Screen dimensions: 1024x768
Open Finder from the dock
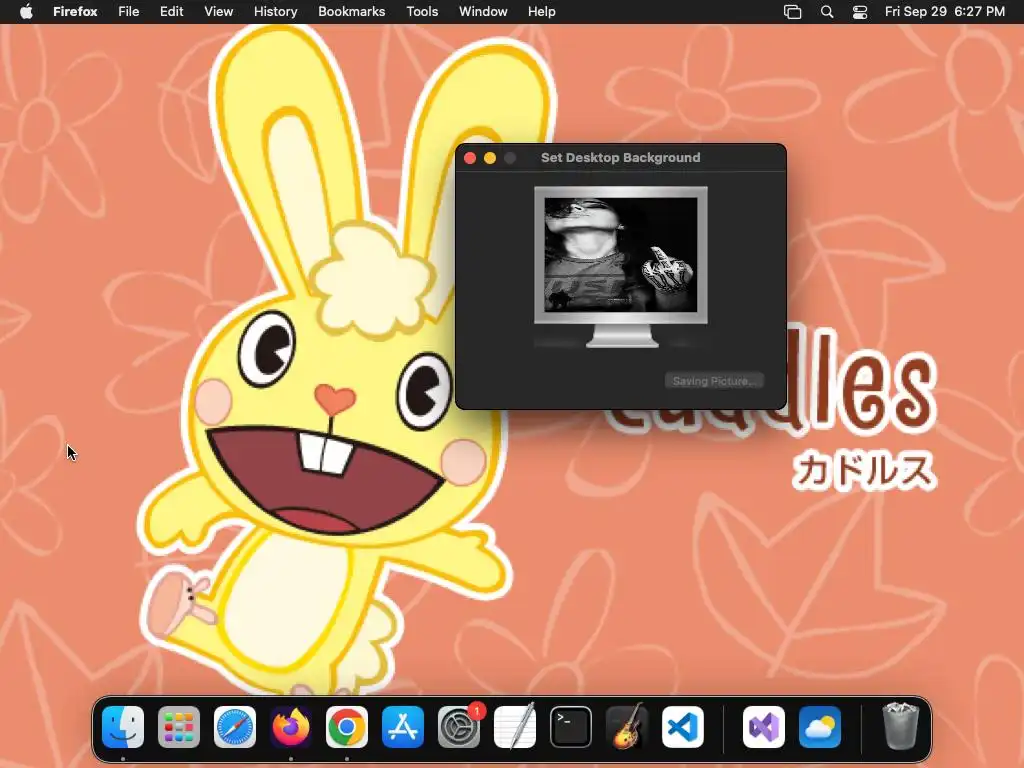point(123,727)
